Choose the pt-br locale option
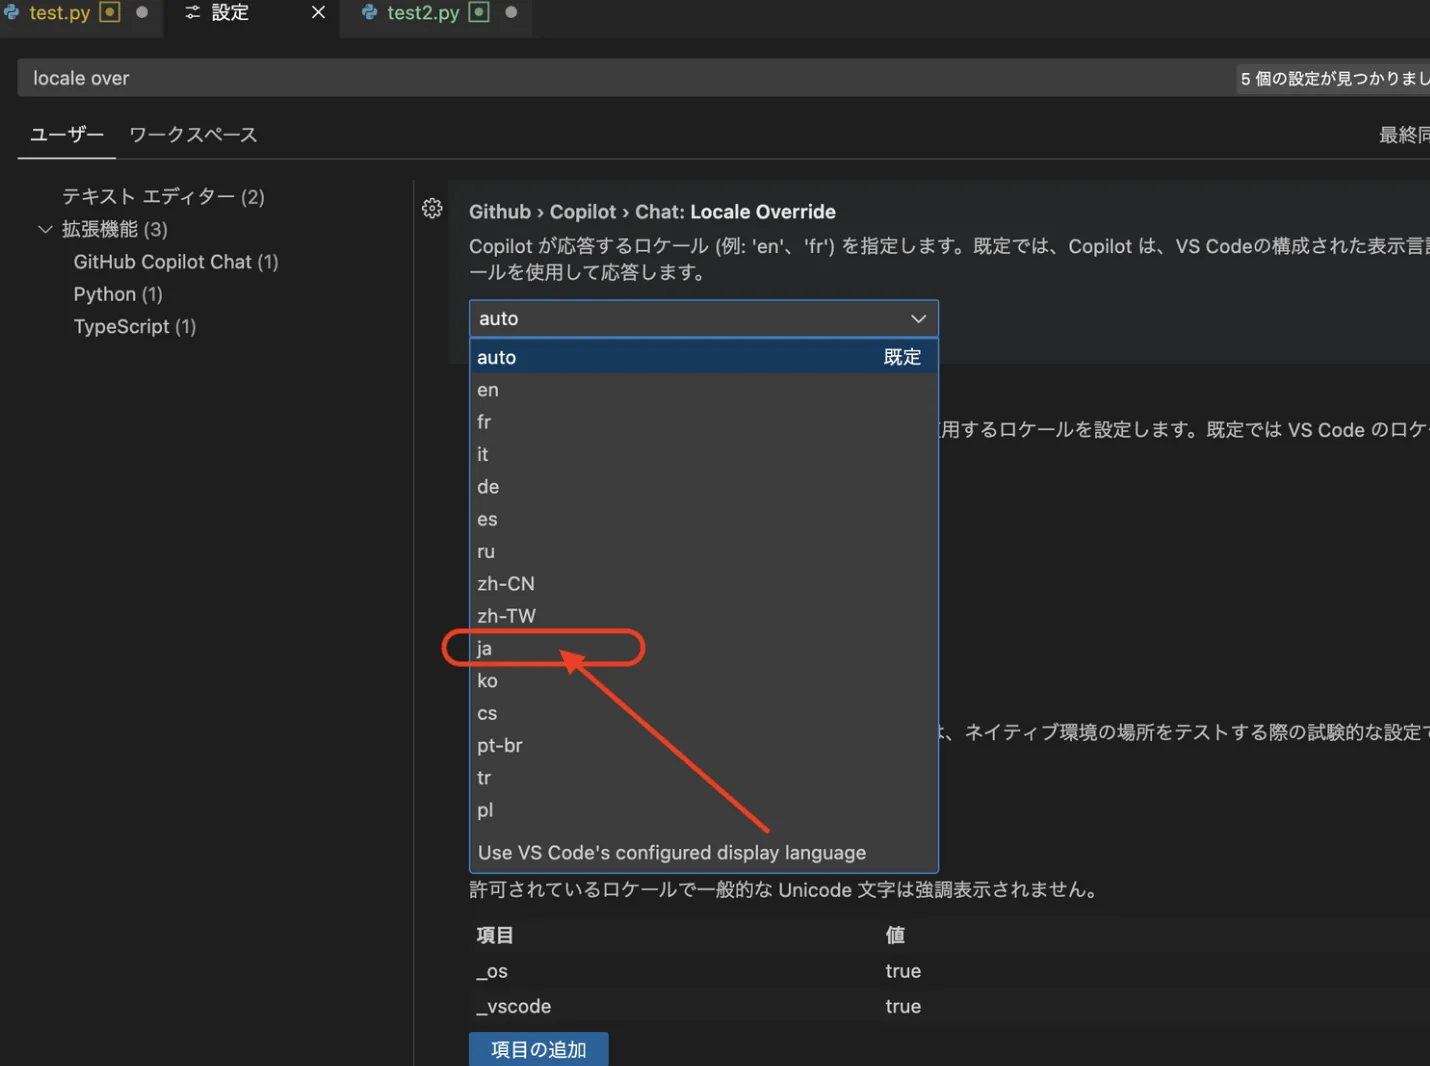 click(704, 745)
